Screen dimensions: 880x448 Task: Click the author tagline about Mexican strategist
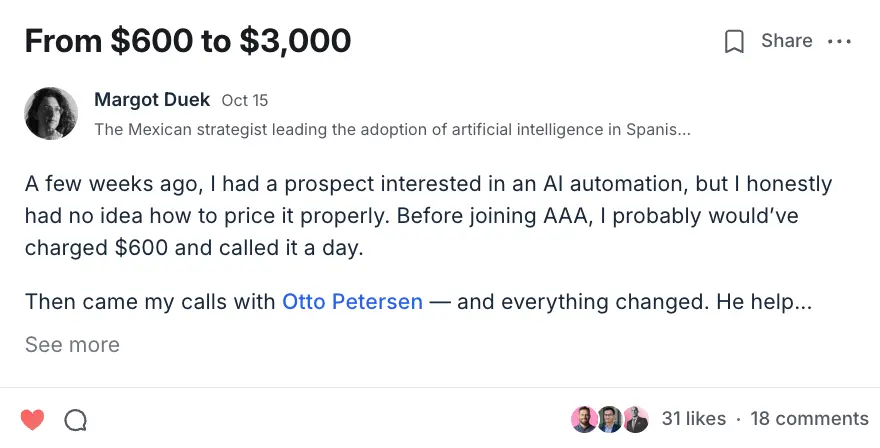tap(392, 129)
